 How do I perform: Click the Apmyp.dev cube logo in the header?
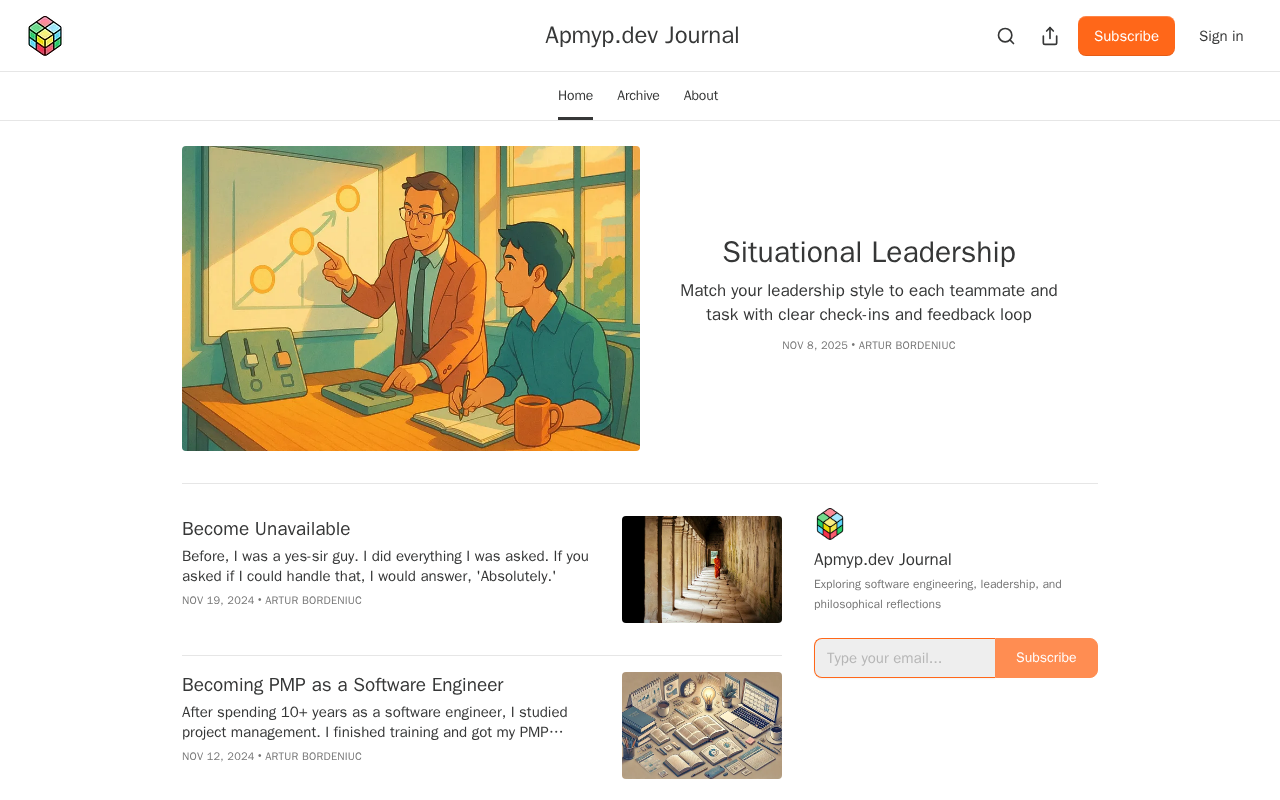pyautogui.click(x=45, y=36)
